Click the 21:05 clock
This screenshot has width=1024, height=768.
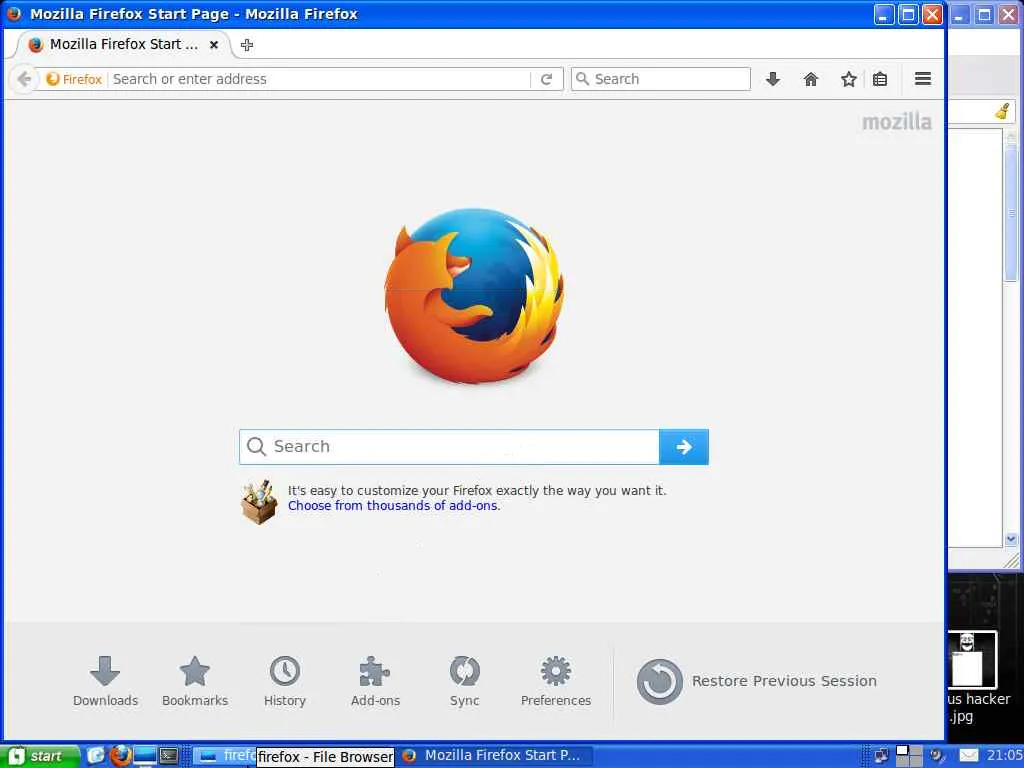[1004, 756]
